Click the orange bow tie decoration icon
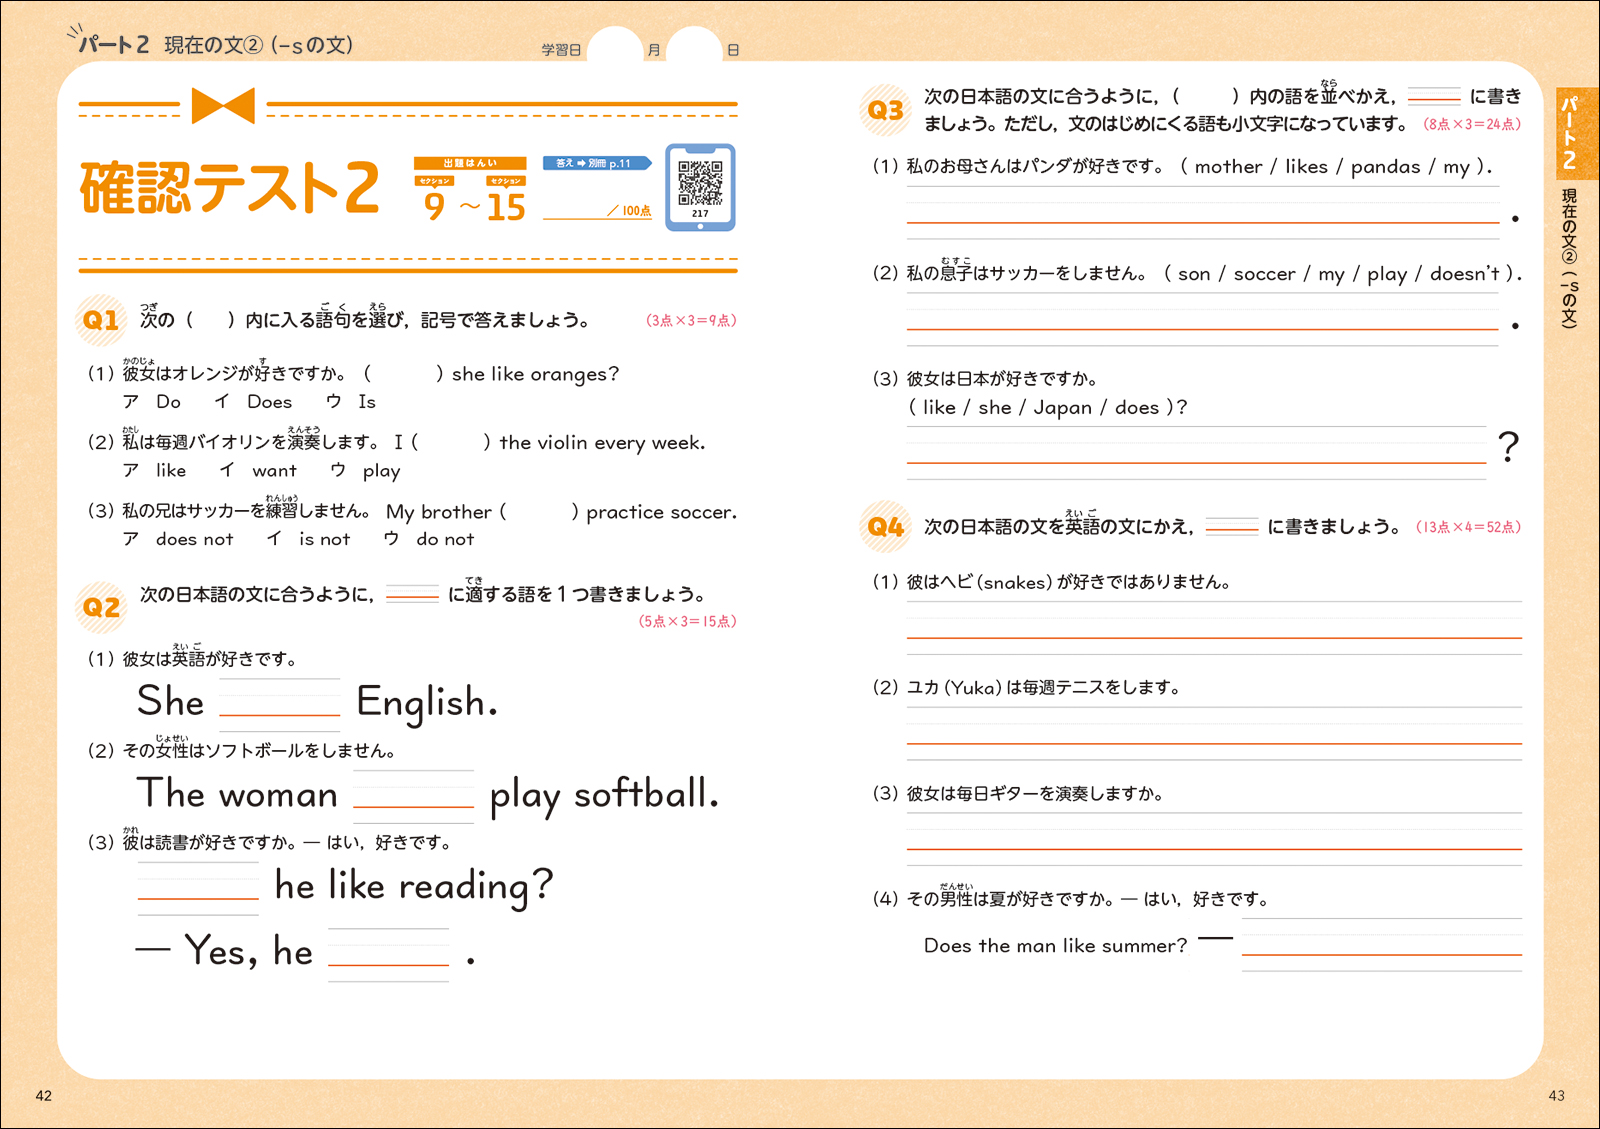This screenshot has width=1600, height=1129. 222,105
